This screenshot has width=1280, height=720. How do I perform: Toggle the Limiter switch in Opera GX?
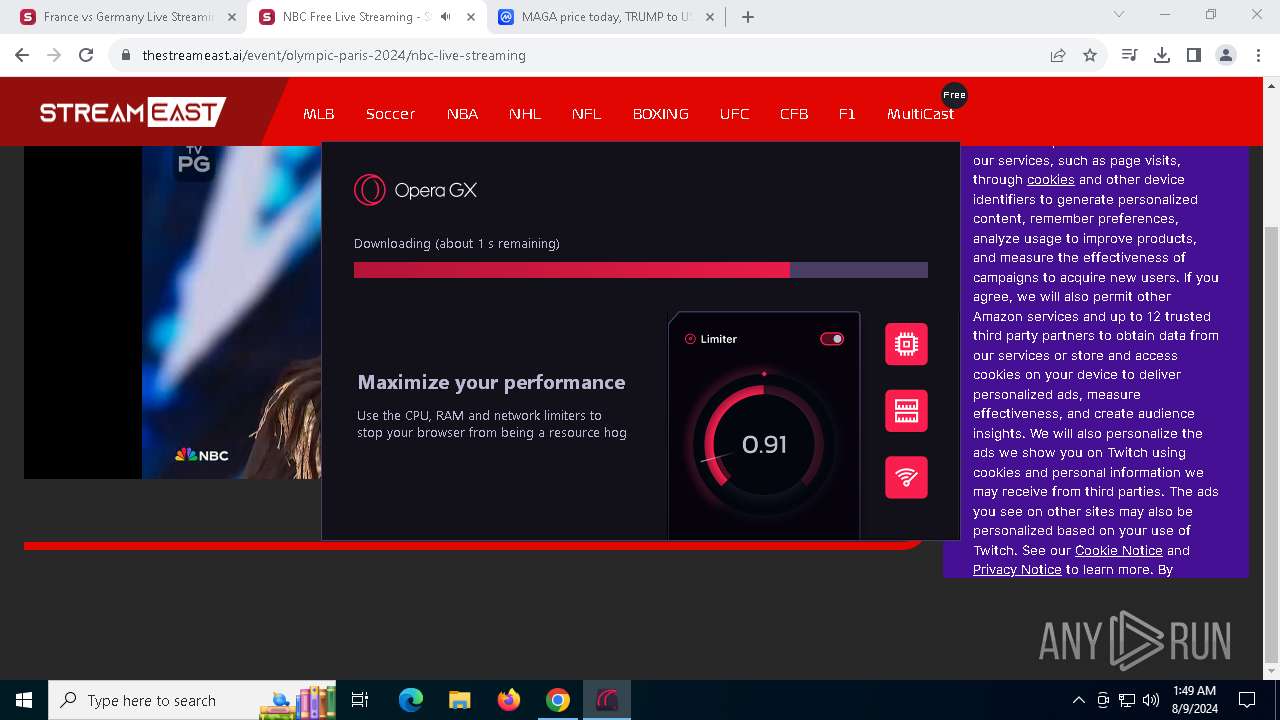(832, 339)
